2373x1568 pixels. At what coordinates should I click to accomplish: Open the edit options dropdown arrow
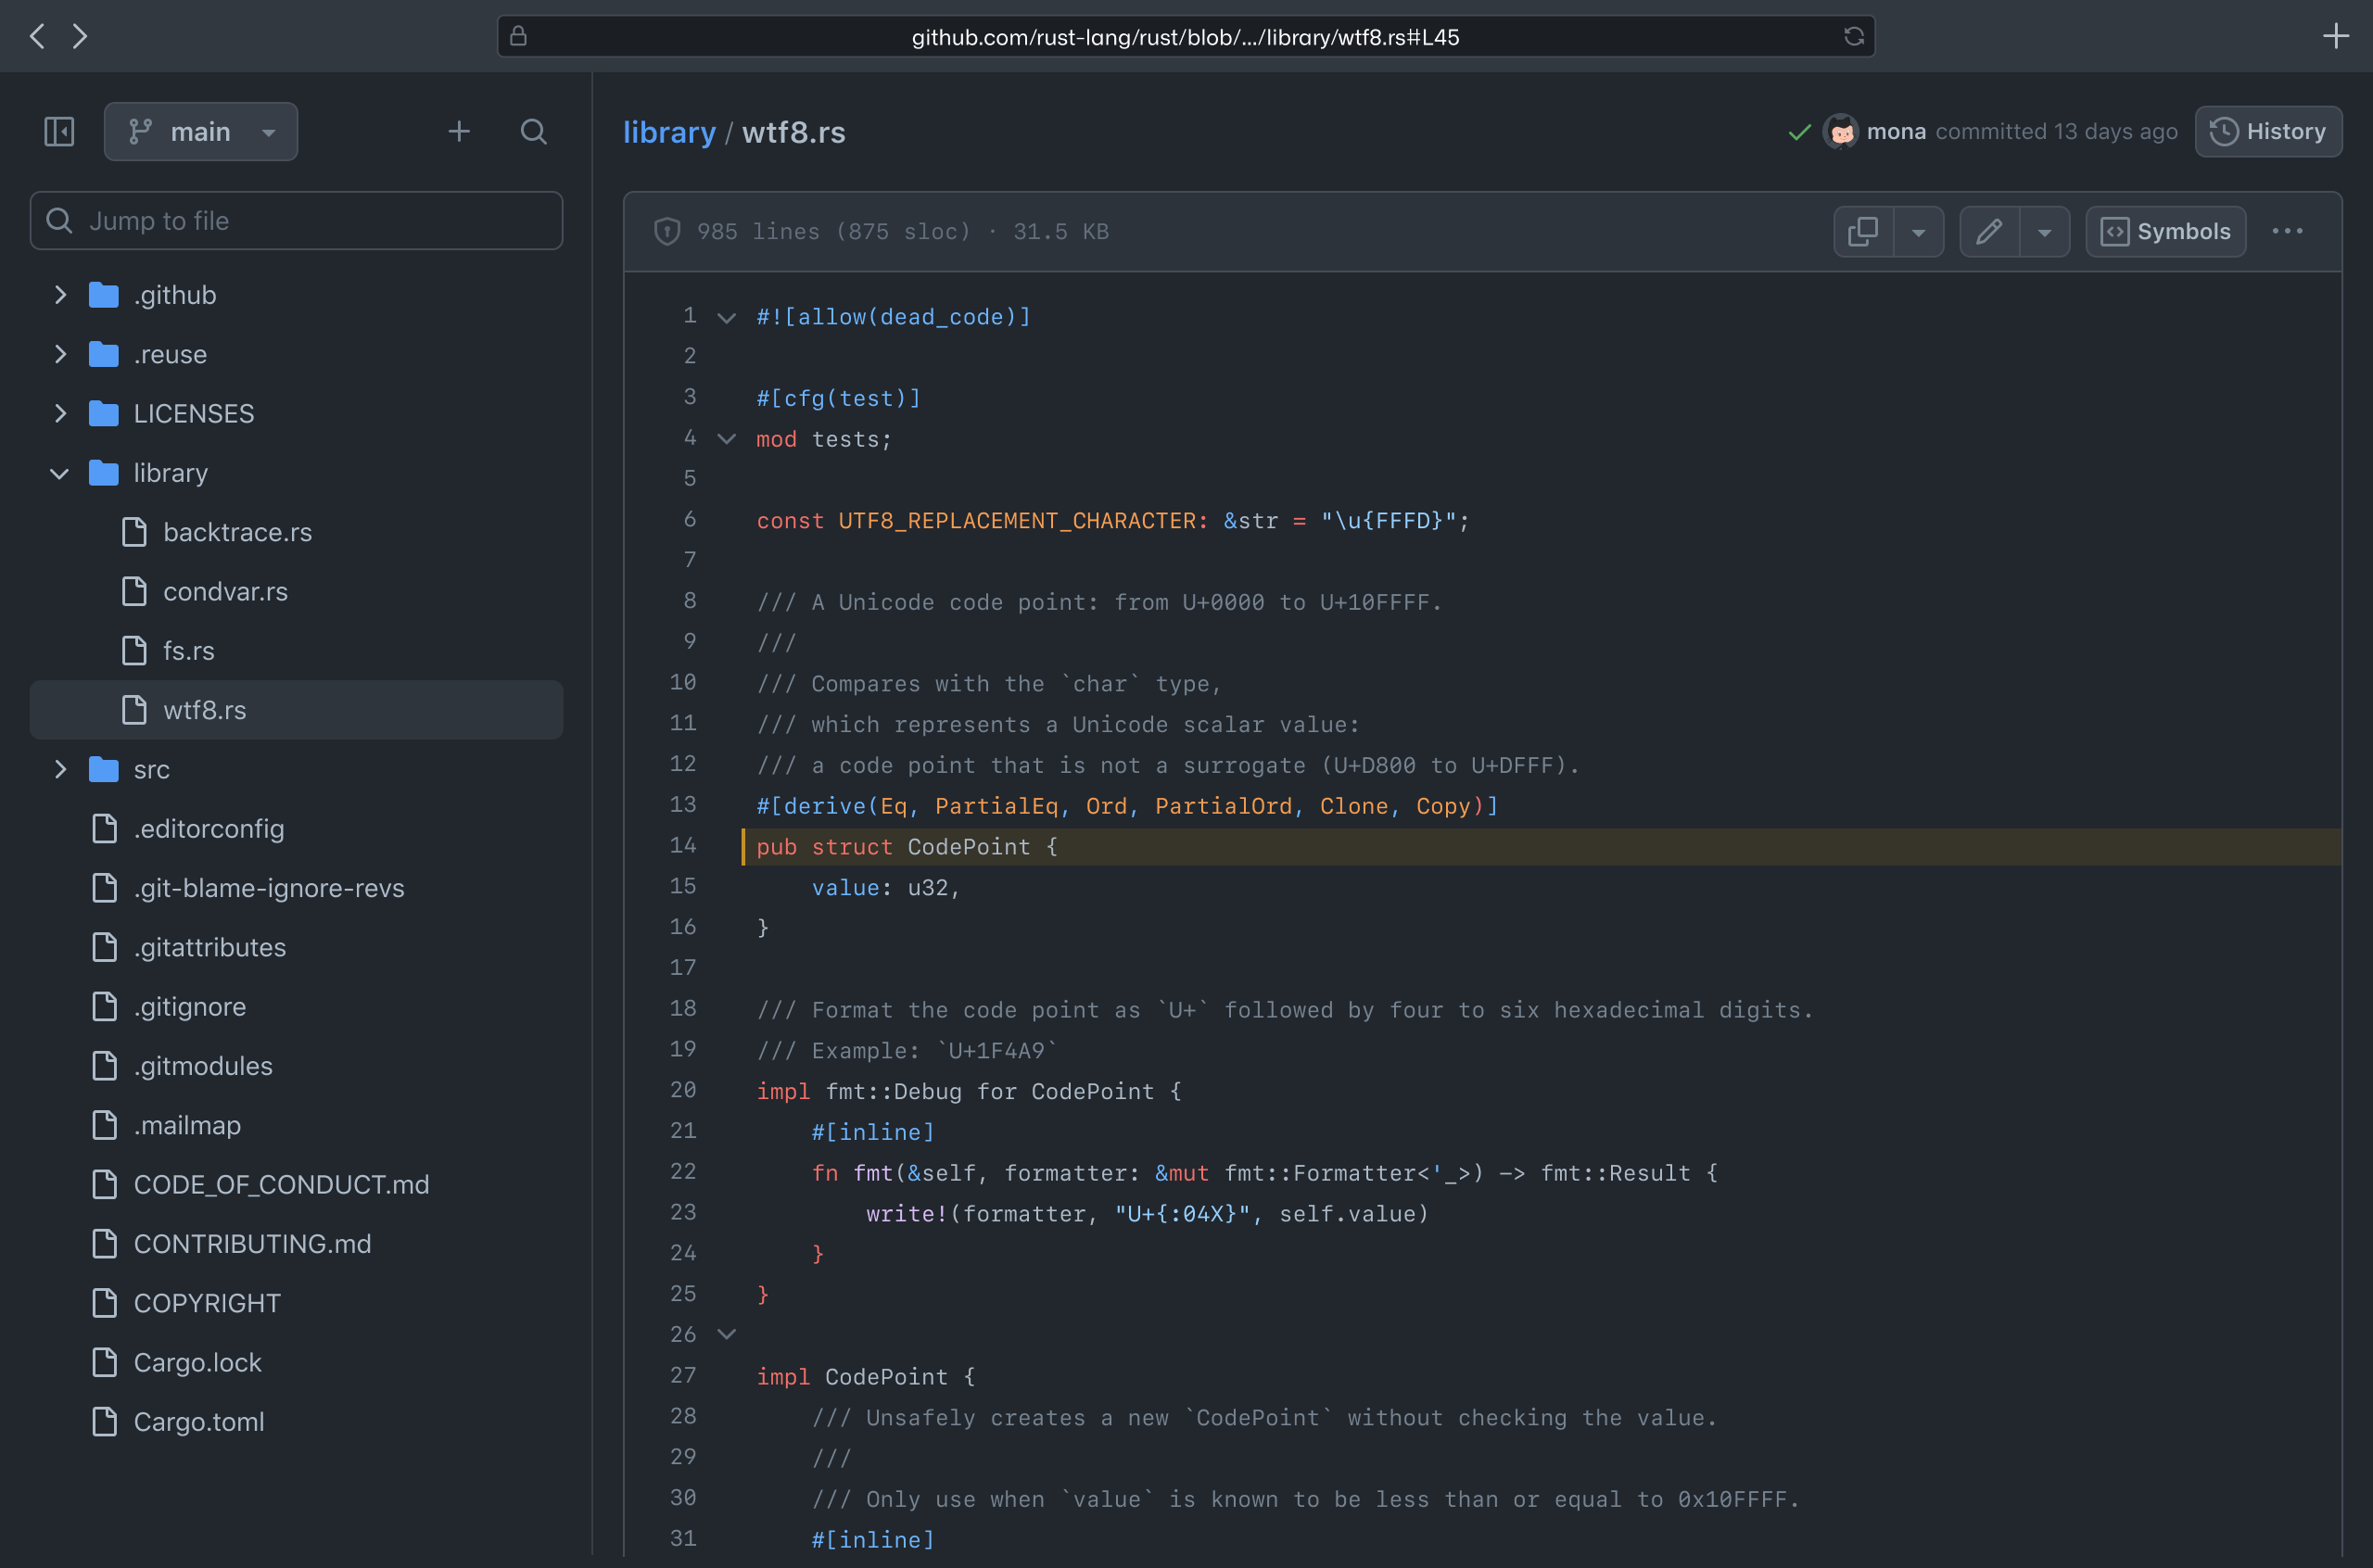click(2044, 231)
